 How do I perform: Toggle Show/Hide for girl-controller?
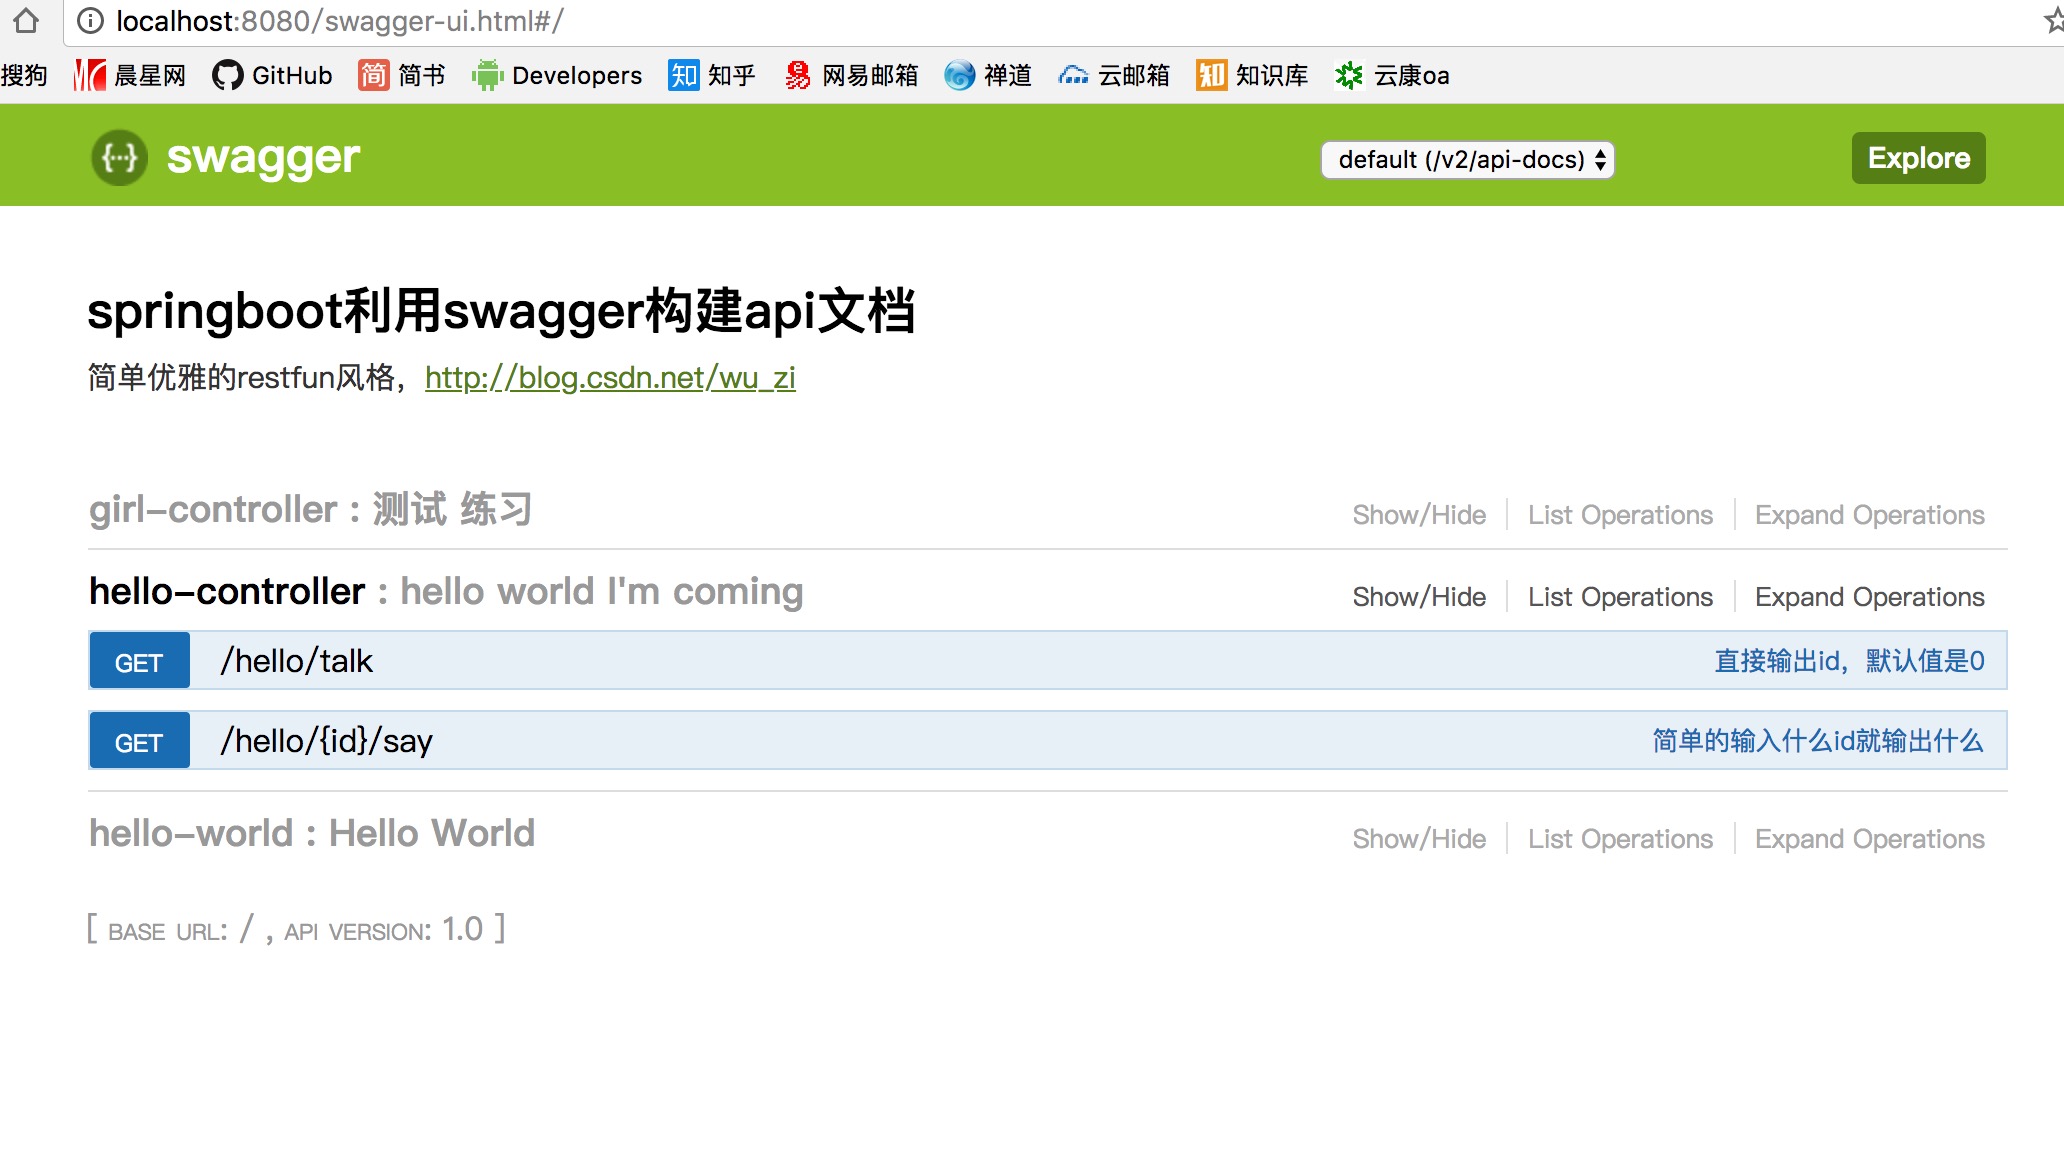pyautogui.click(x=1418, y=515)
